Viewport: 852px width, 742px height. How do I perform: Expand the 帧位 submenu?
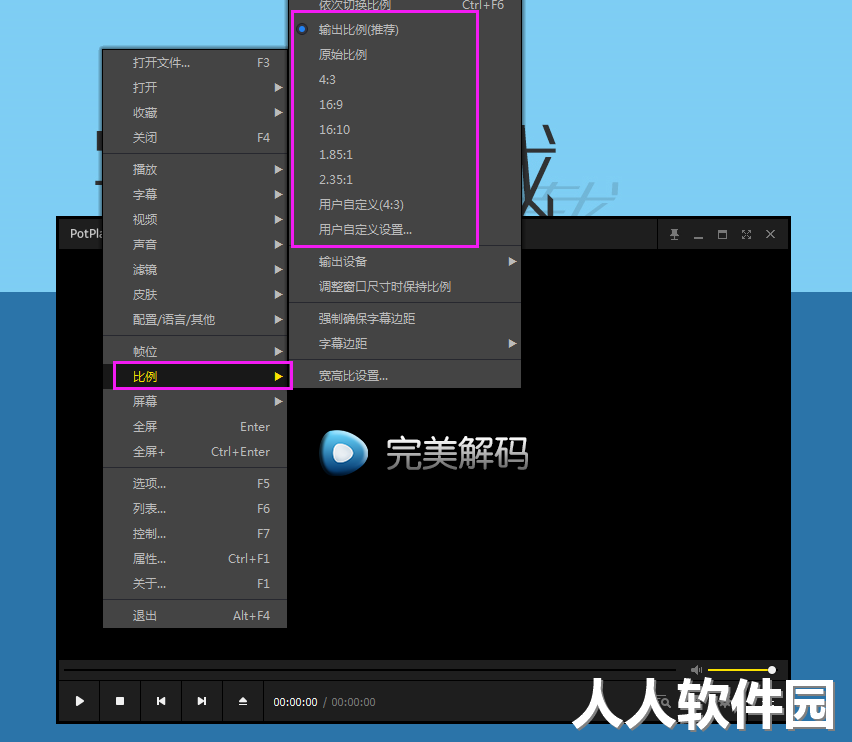195,351
